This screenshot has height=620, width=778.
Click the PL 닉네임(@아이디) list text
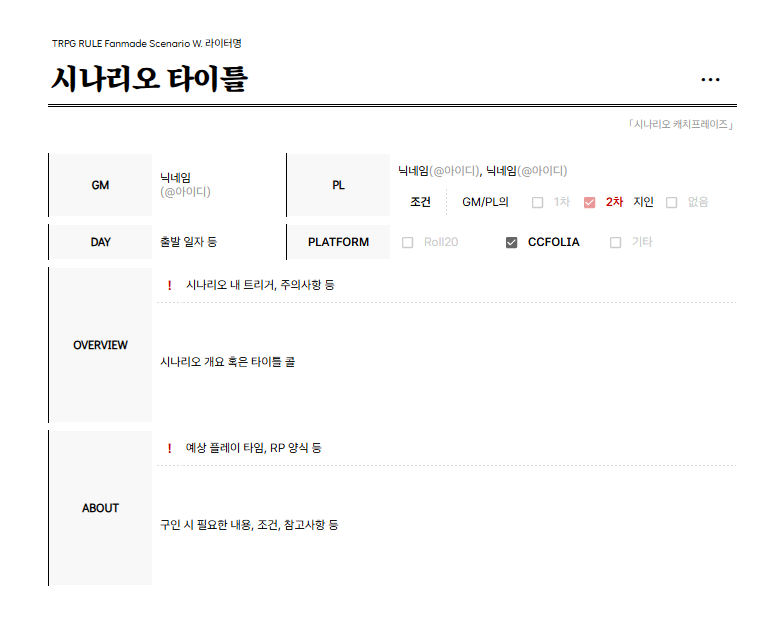pyautogui.click(x=483, y=171)
